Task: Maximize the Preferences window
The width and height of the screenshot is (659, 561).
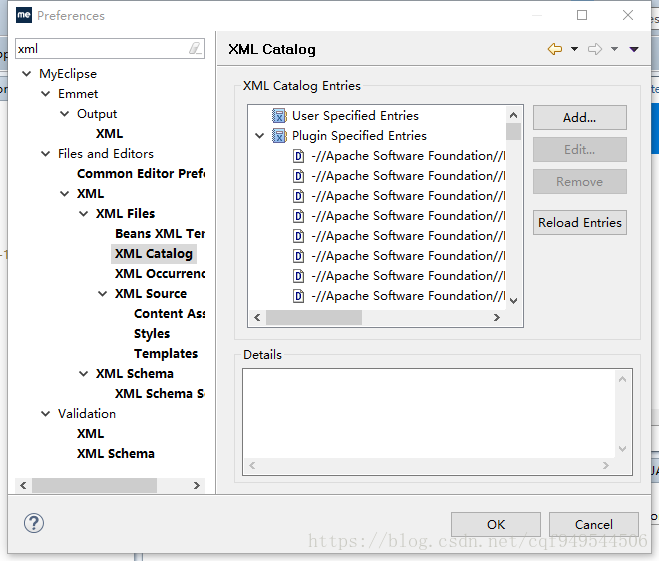Action: coord(582,16)
